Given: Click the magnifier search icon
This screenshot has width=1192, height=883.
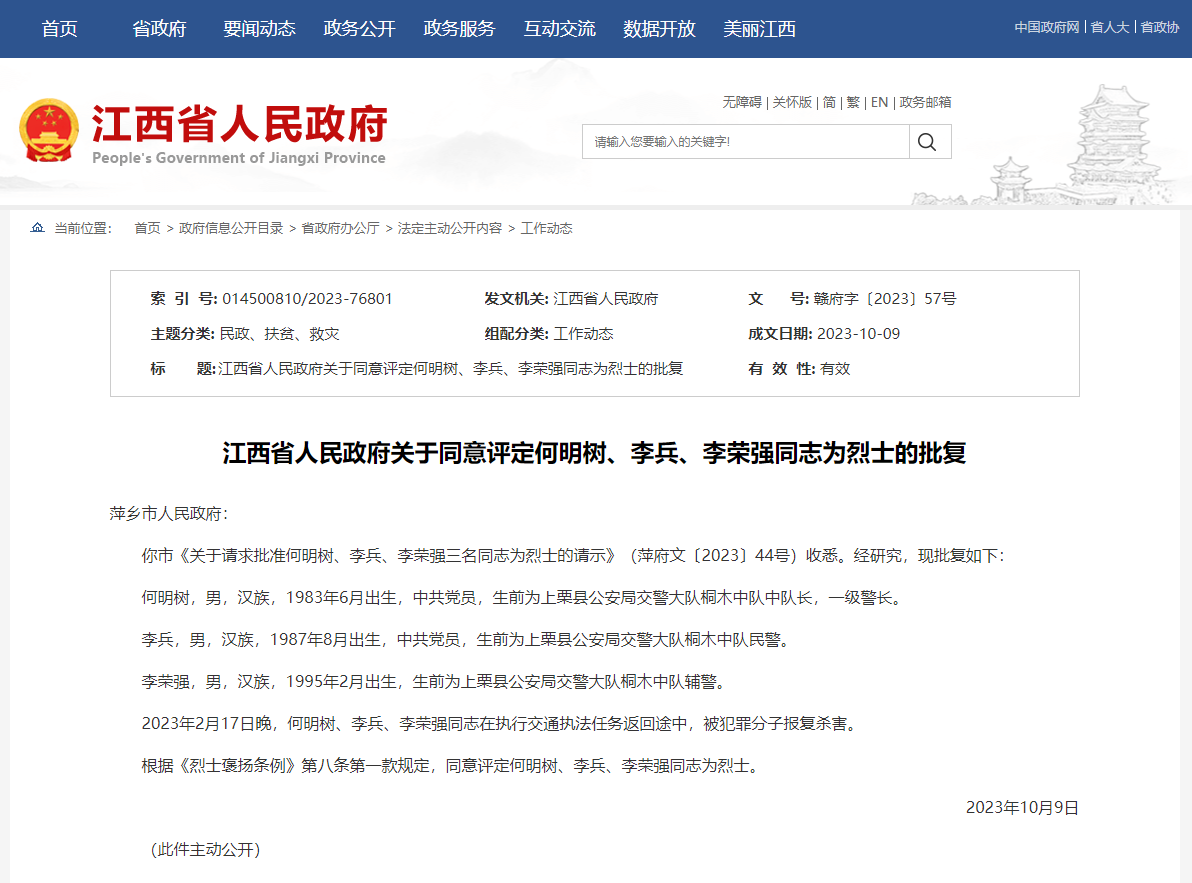Looking at the screenshot, I should click(927, 142).
